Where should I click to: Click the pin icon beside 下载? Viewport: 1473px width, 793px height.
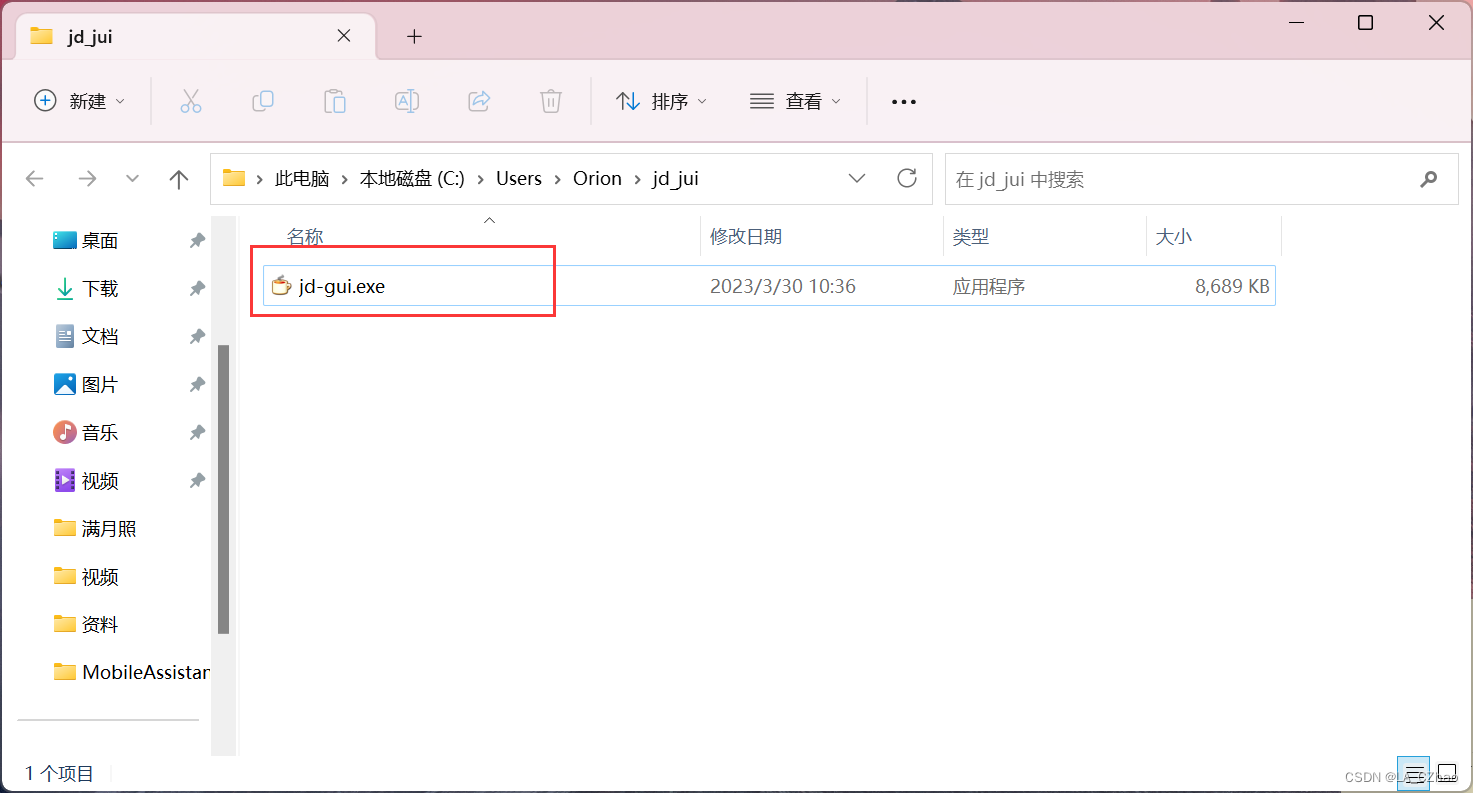click(197, 289)
